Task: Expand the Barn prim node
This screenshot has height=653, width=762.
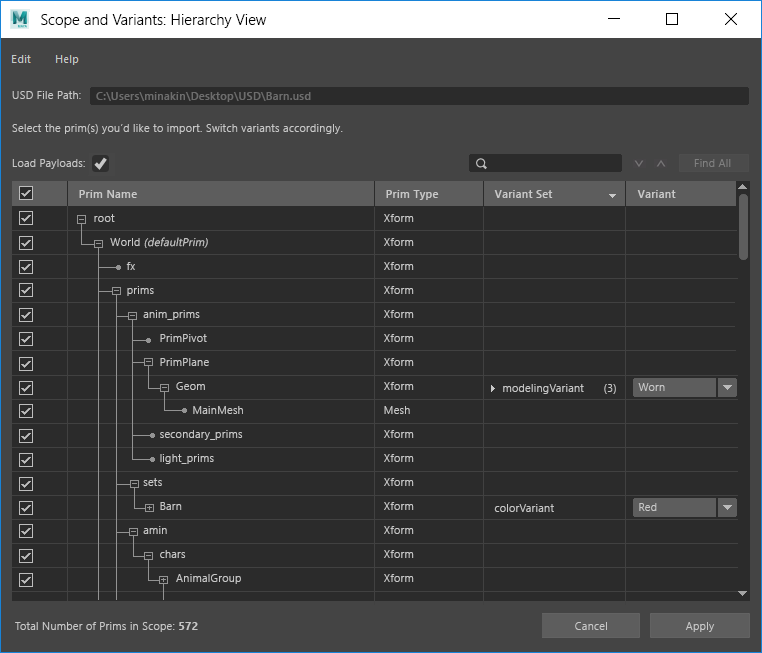Action: [149, 507]
